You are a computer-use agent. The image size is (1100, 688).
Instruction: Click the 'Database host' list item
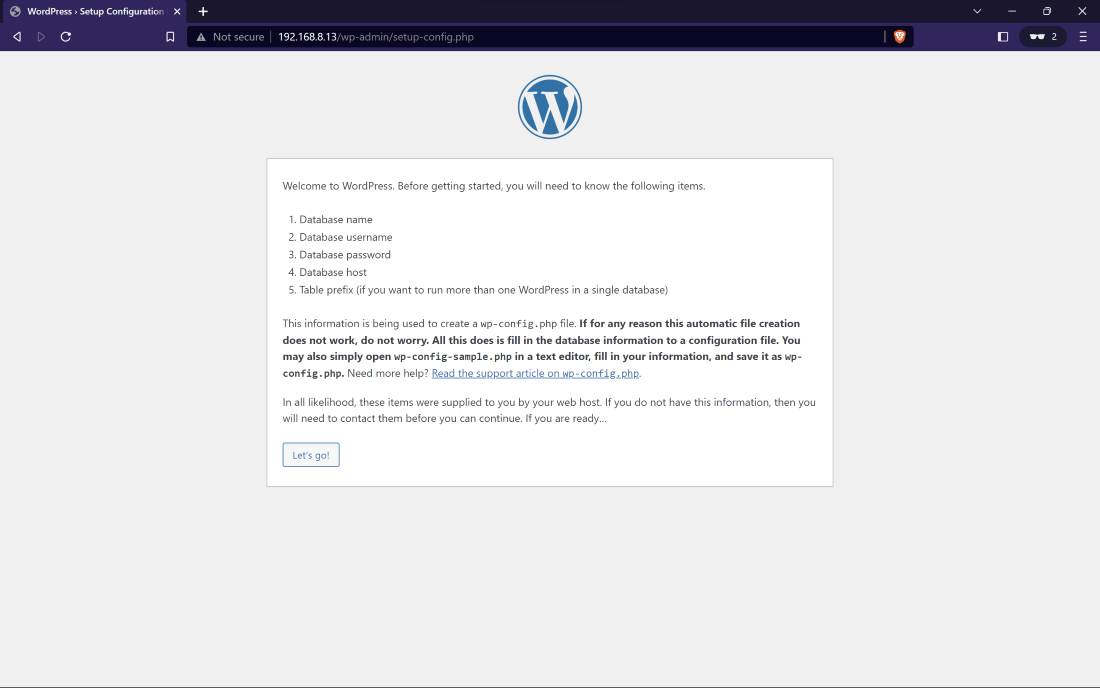[333, 272]
